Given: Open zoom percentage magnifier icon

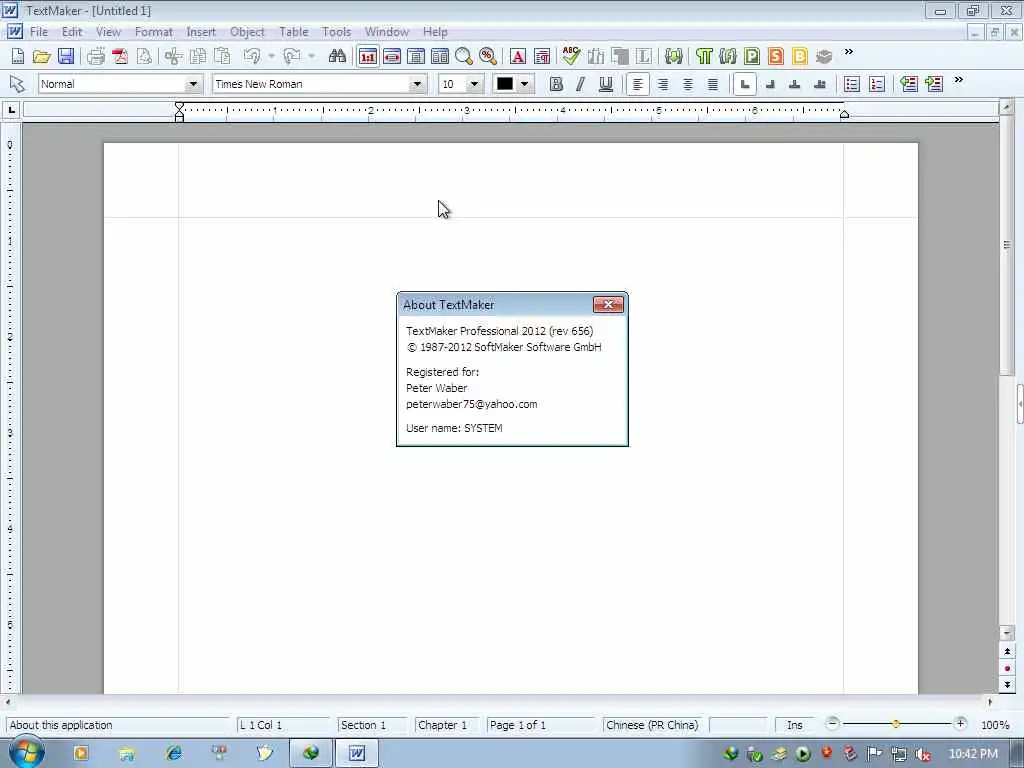Looking at the screenshot, I should pyautogui.click(x=488, y=57).
